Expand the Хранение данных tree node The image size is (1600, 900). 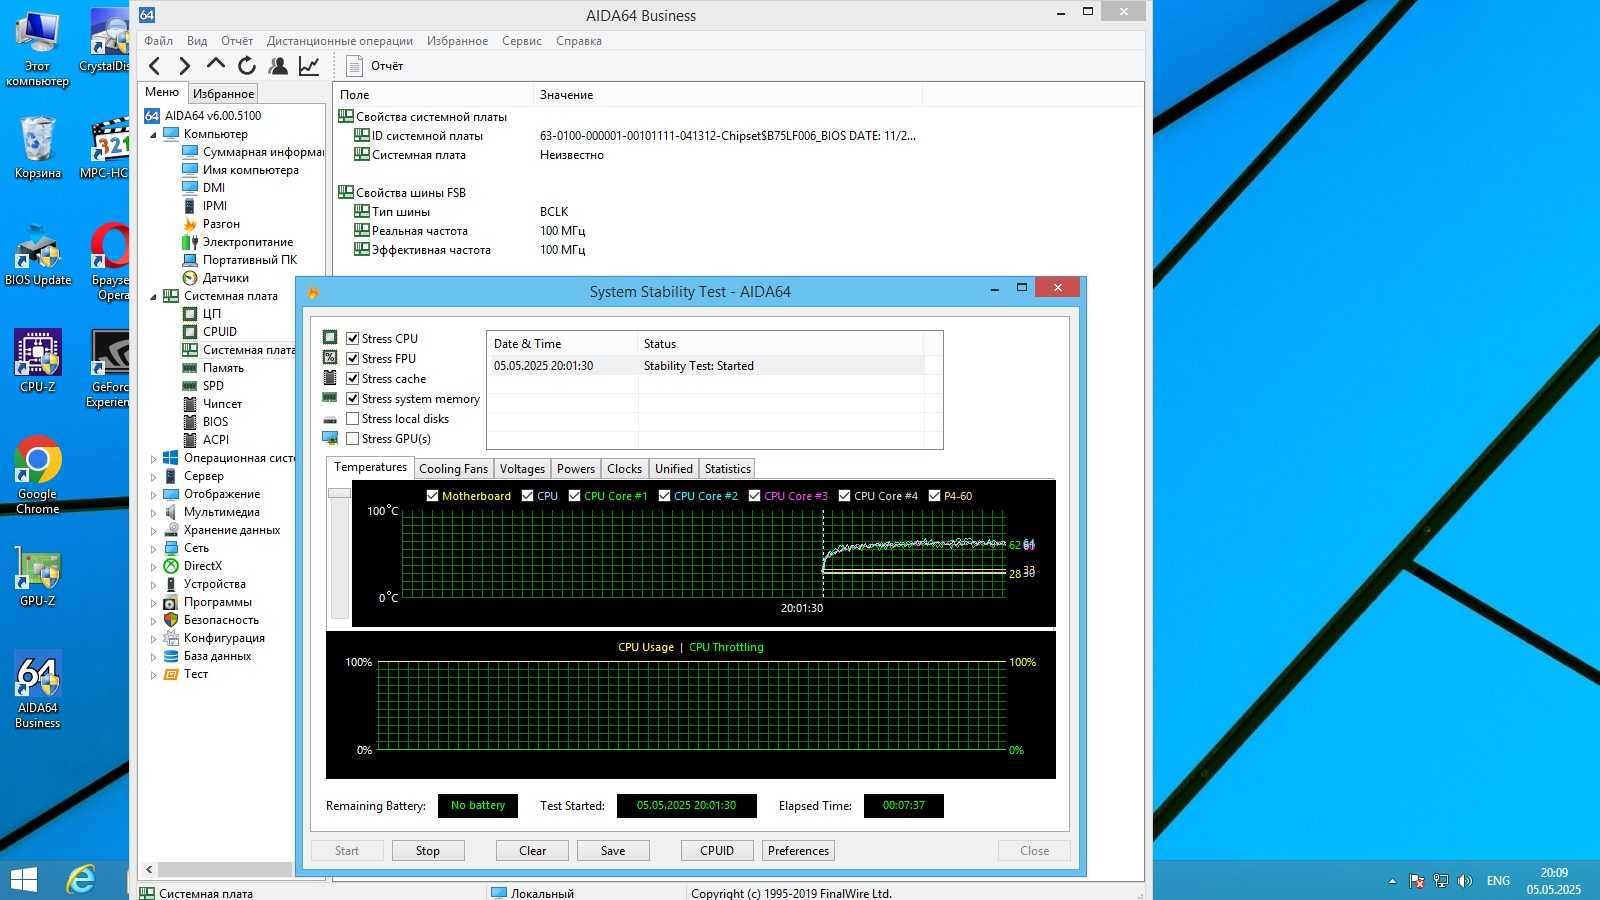(x=153, y=530)
